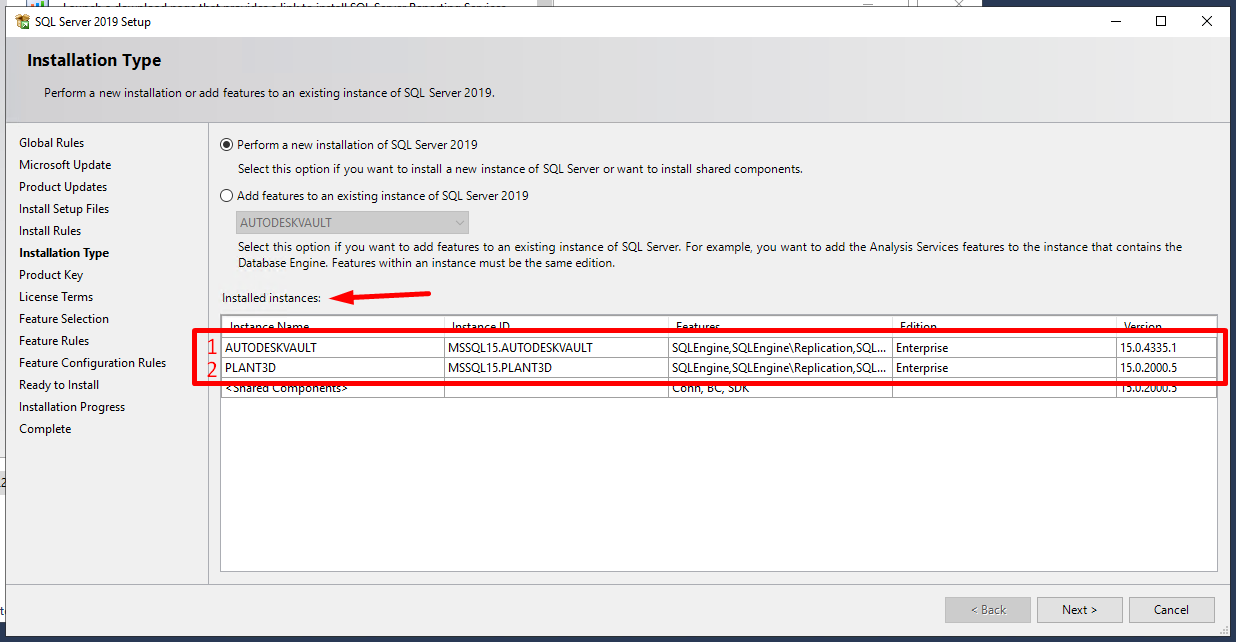
Task: Open the Product Key step
Action: click(50, 274)
